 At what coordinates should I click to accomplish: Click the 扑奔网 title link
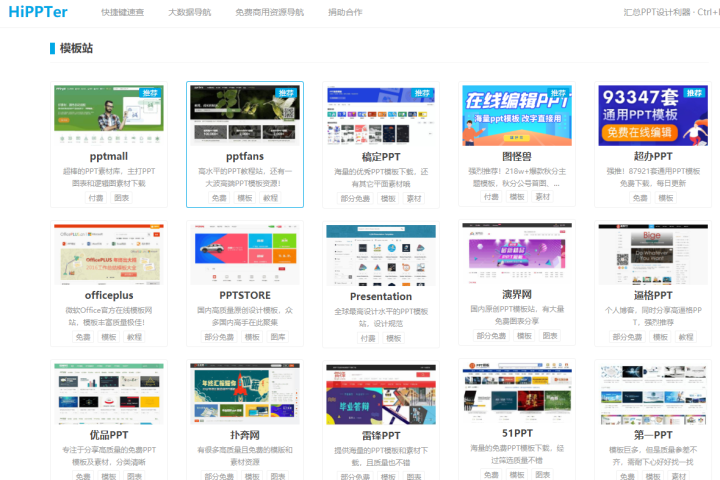[x=245, y=435]
